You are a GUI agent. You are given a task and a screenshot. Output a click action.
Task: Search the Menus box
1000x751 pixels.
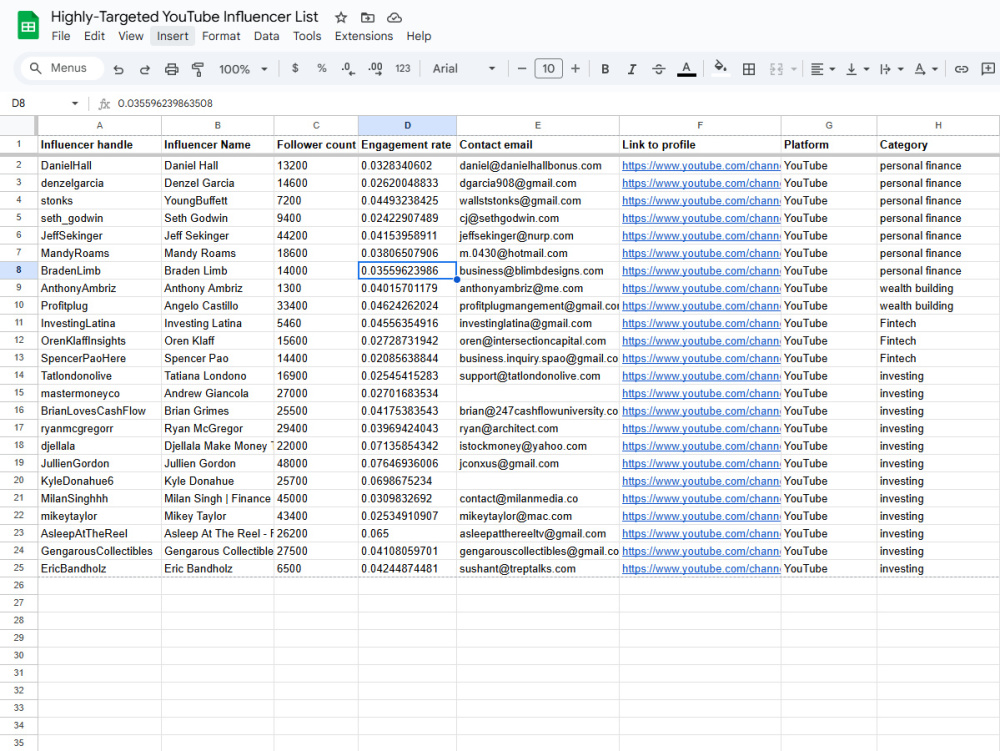(62, 68)
